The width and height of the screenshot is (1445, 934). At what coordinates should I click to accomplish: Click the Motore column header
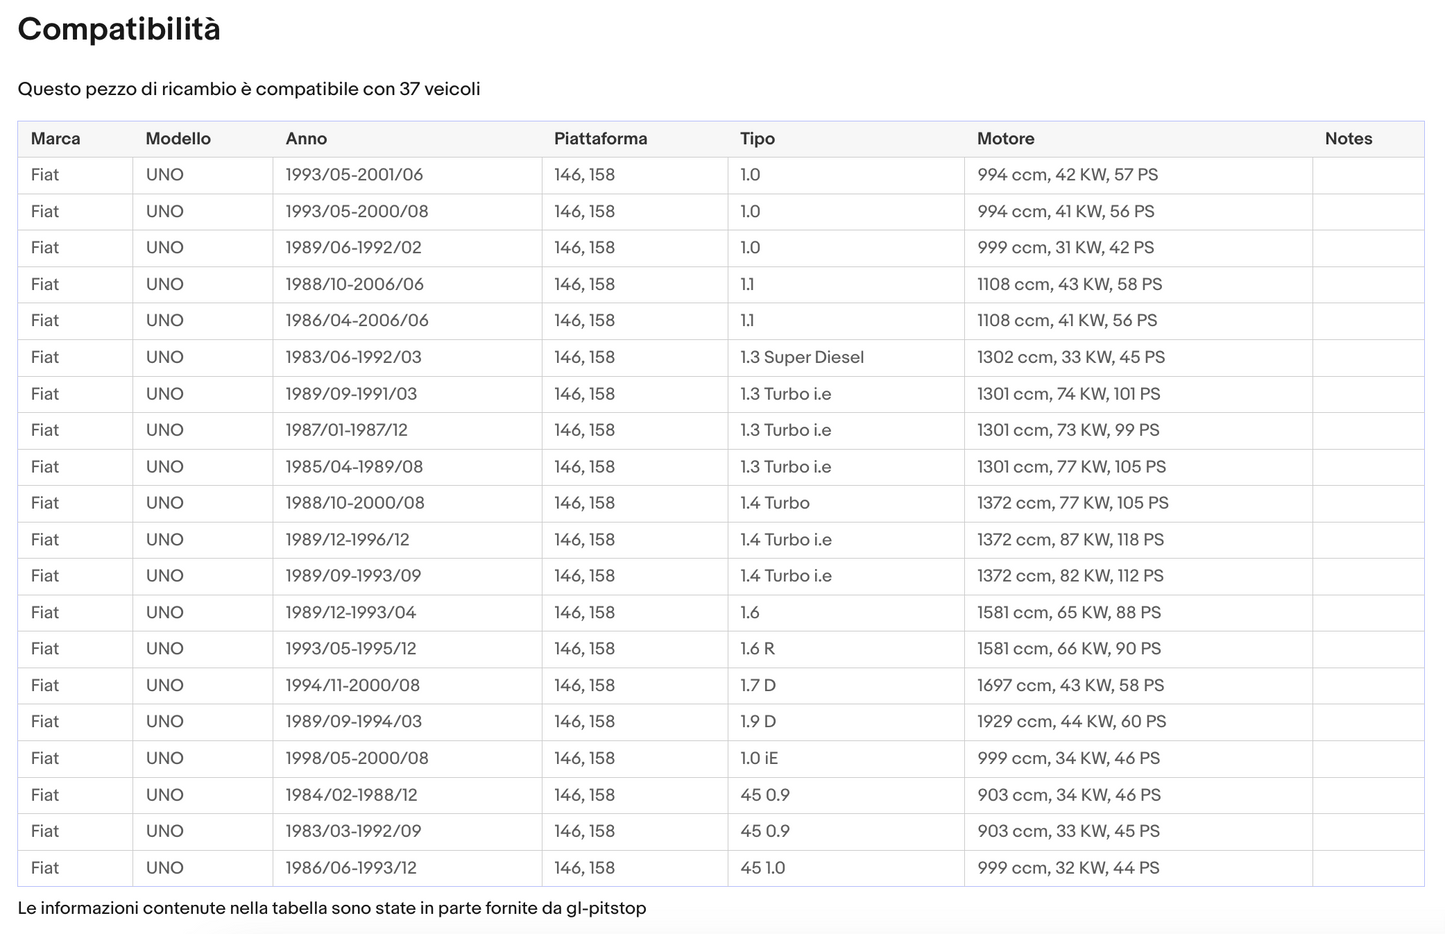[1005, 139]
